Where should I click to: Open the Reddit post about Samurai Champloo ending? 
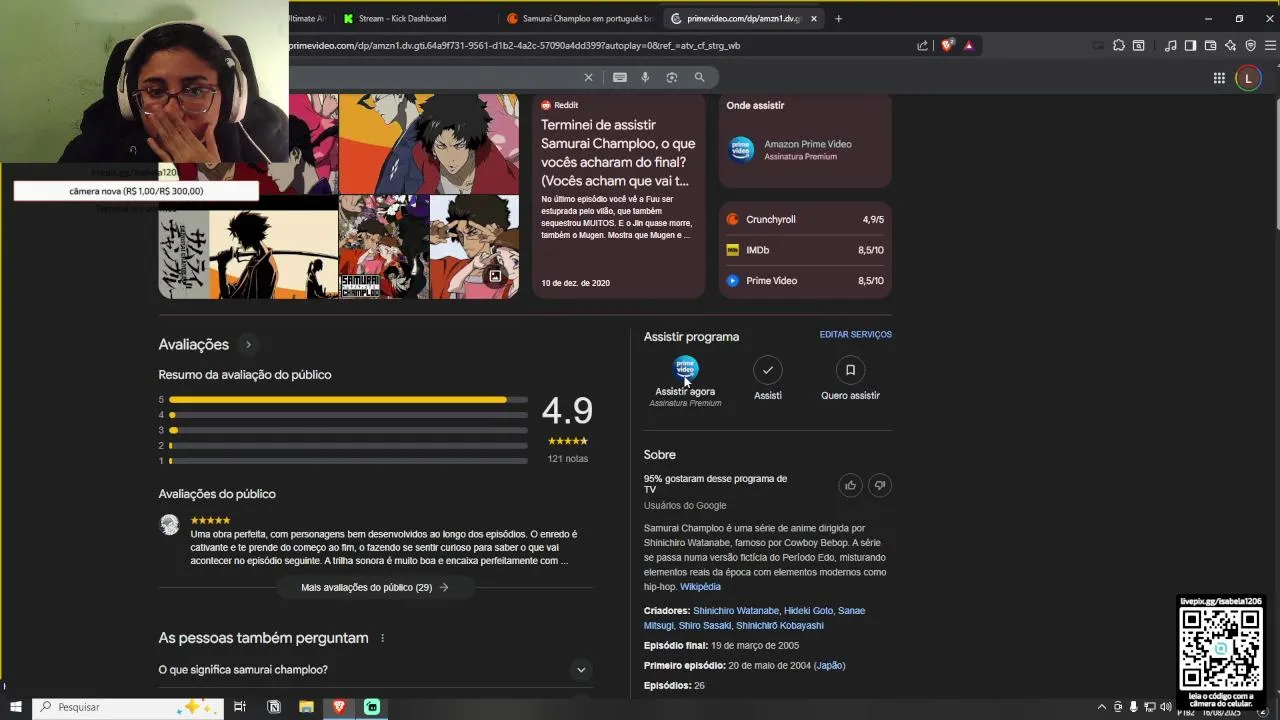coord(618,196)
